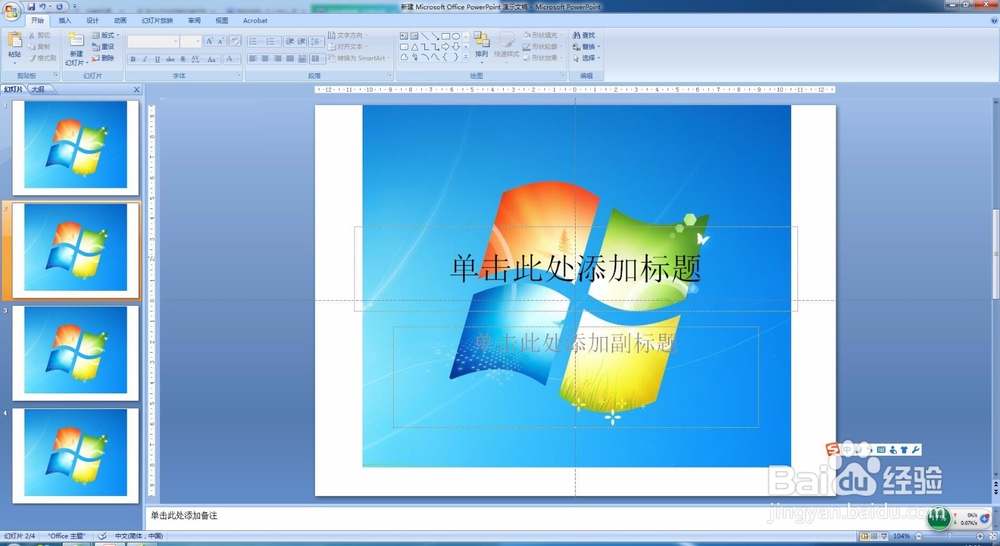Toggle text shadow

(183, 59)
